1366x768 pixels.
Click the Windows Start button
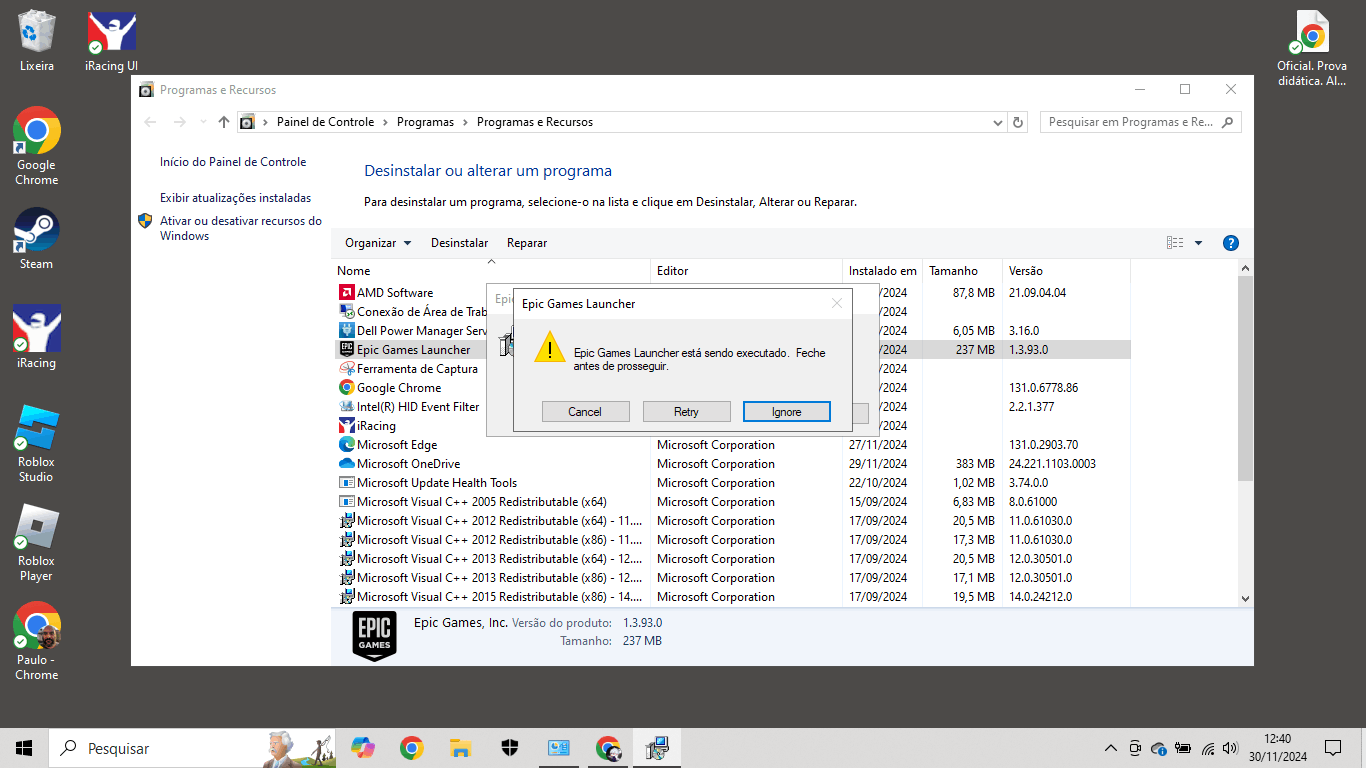tap(24, 748)
